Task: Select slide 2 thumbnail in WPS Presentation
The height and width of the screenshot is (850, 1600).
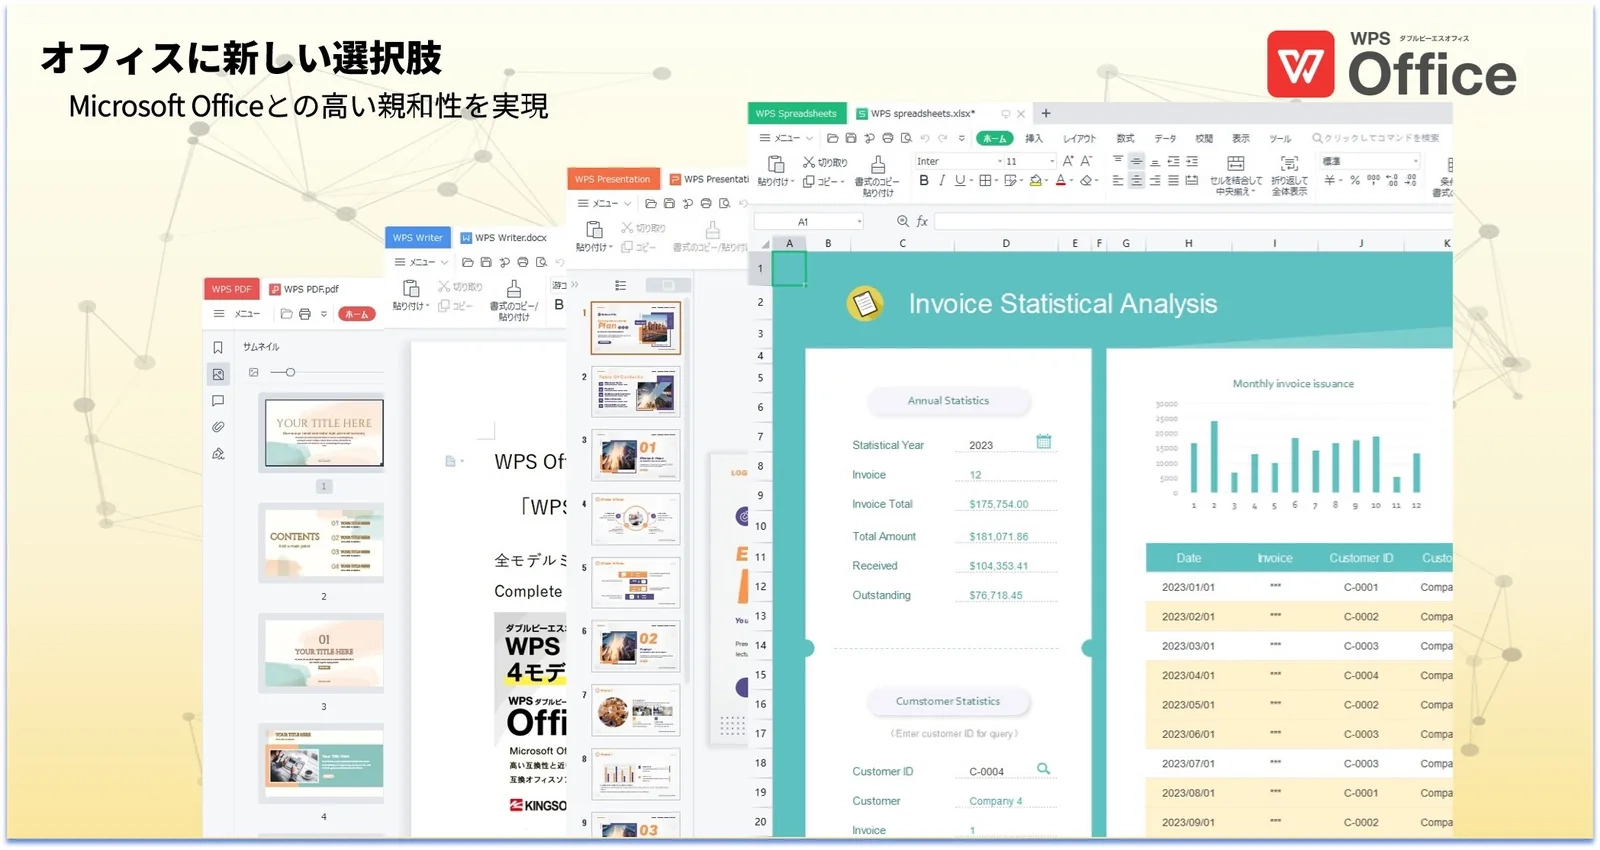Action: click(636, 391)
